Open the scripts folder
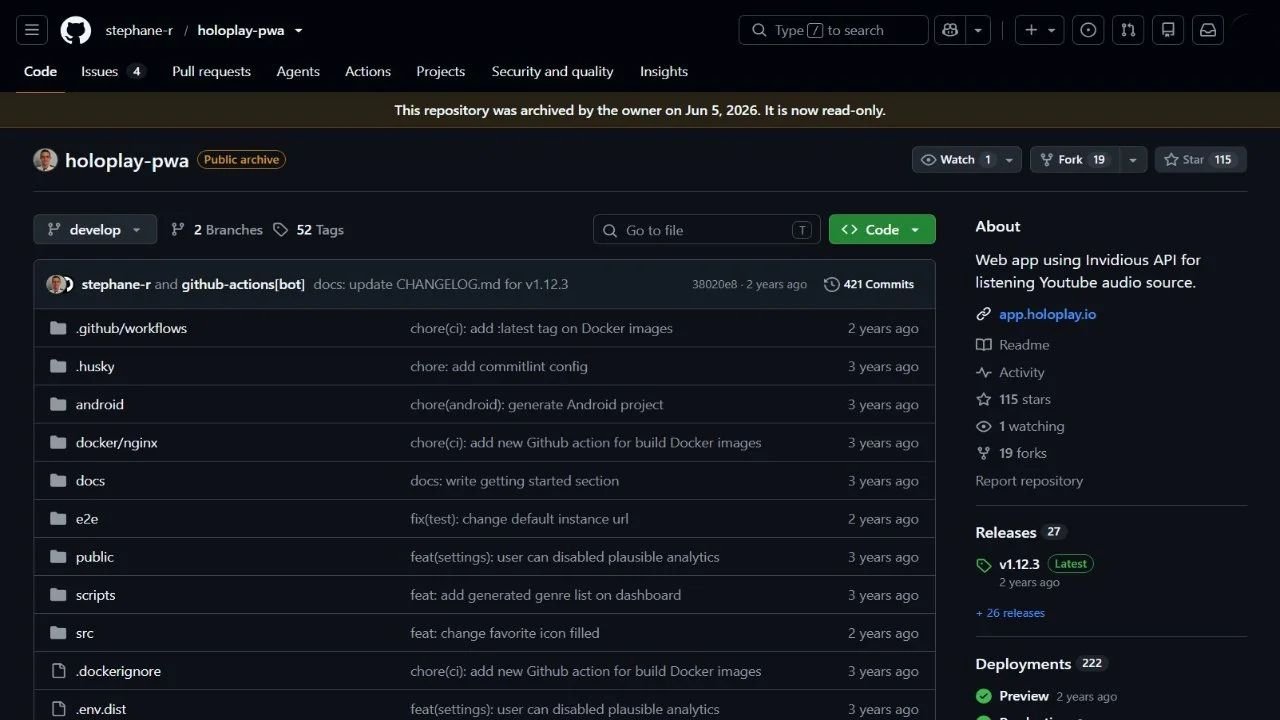Screen dimensions: 1280x720 pos(96,595)
